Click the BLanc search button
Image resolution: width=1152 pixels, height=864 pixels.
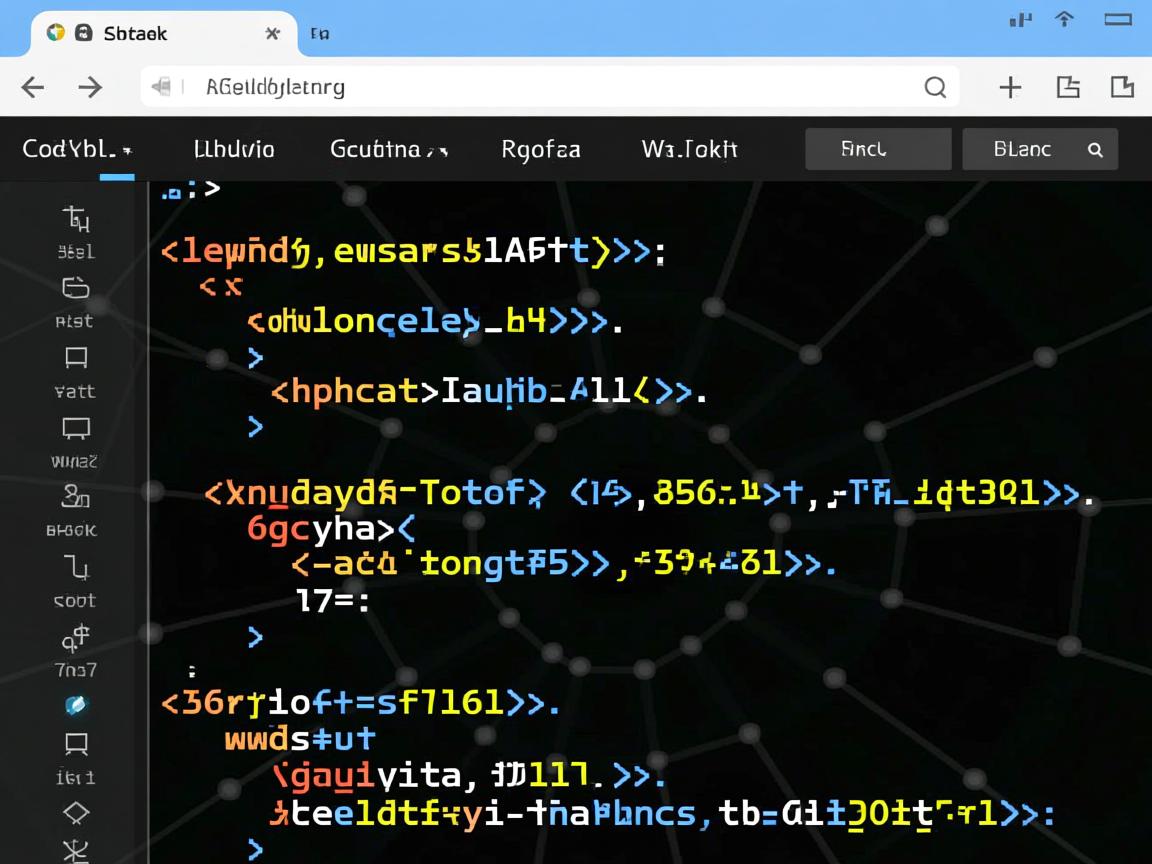click(1039, 149)
